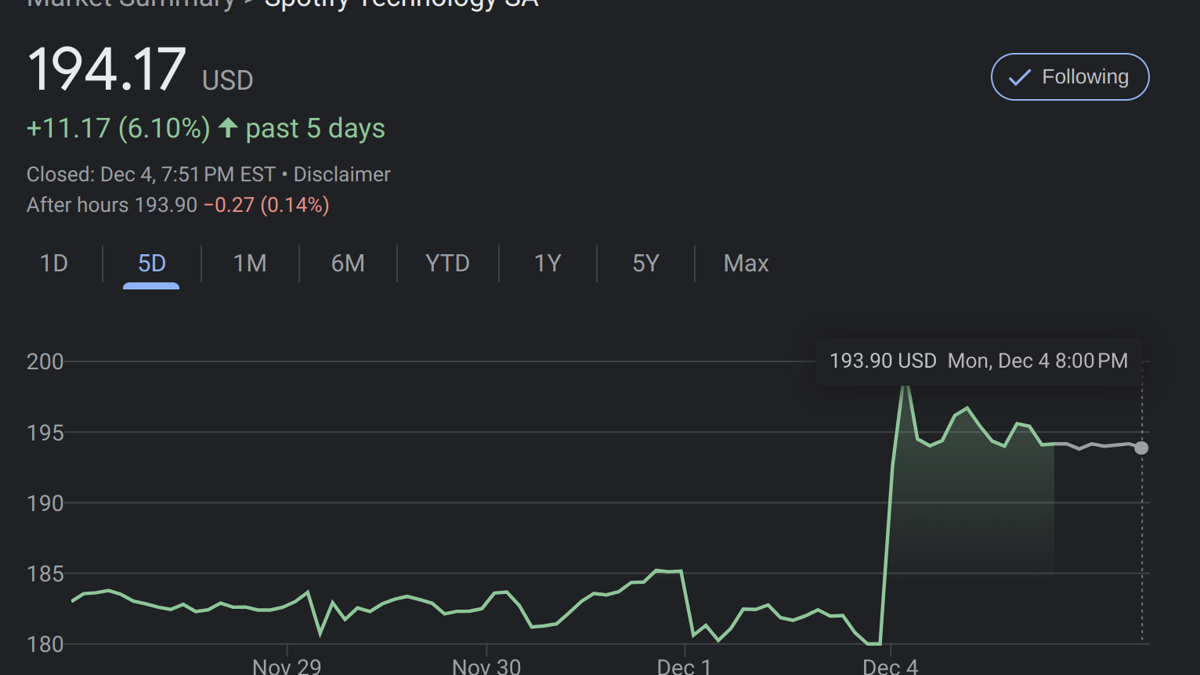Click the −0.27 (0.14%) after-hours change

[x=266, y=205]
